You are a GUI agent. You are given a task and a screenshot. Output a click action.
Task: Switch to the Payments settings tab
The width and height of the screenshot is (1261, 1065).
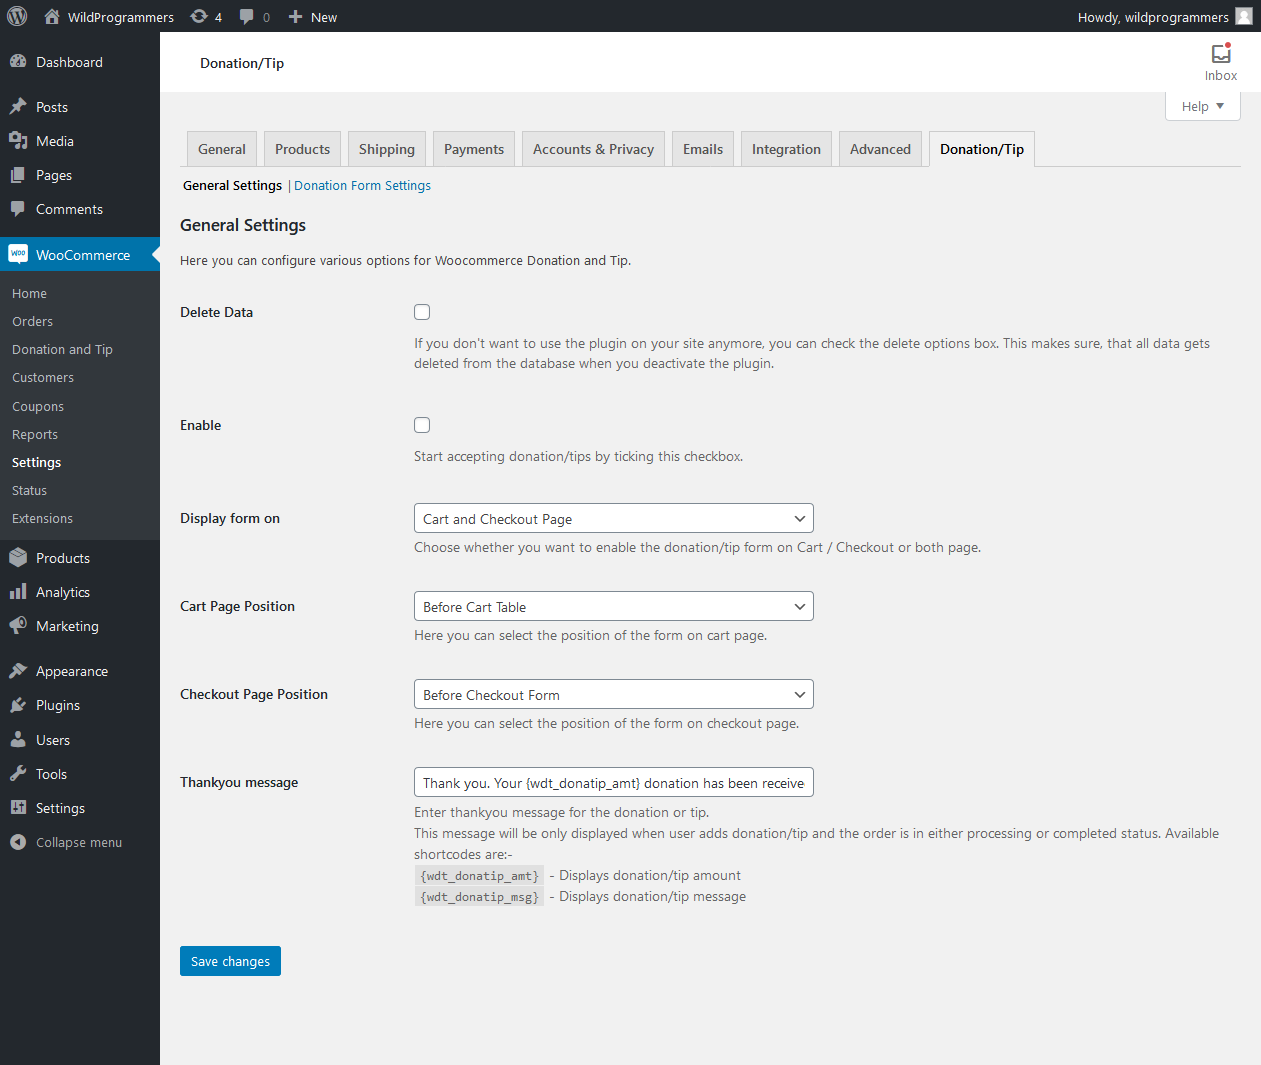point(473,148)
